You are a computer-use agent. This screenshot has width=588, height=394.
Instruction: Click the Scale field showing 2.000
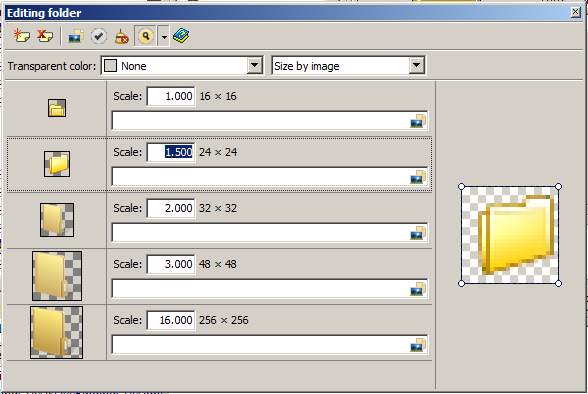coord(171,208)
